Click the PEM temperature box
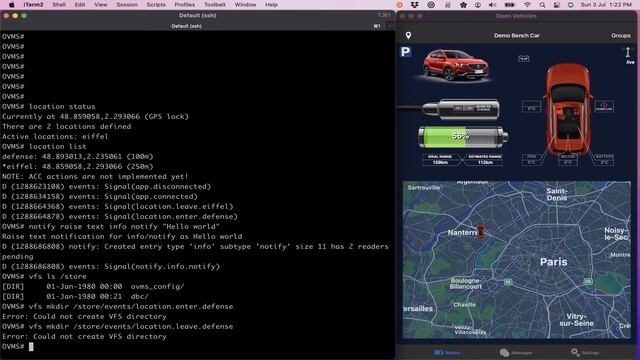Image resolution: width=640 pixels, height=360 pixels. click(531, 160)
